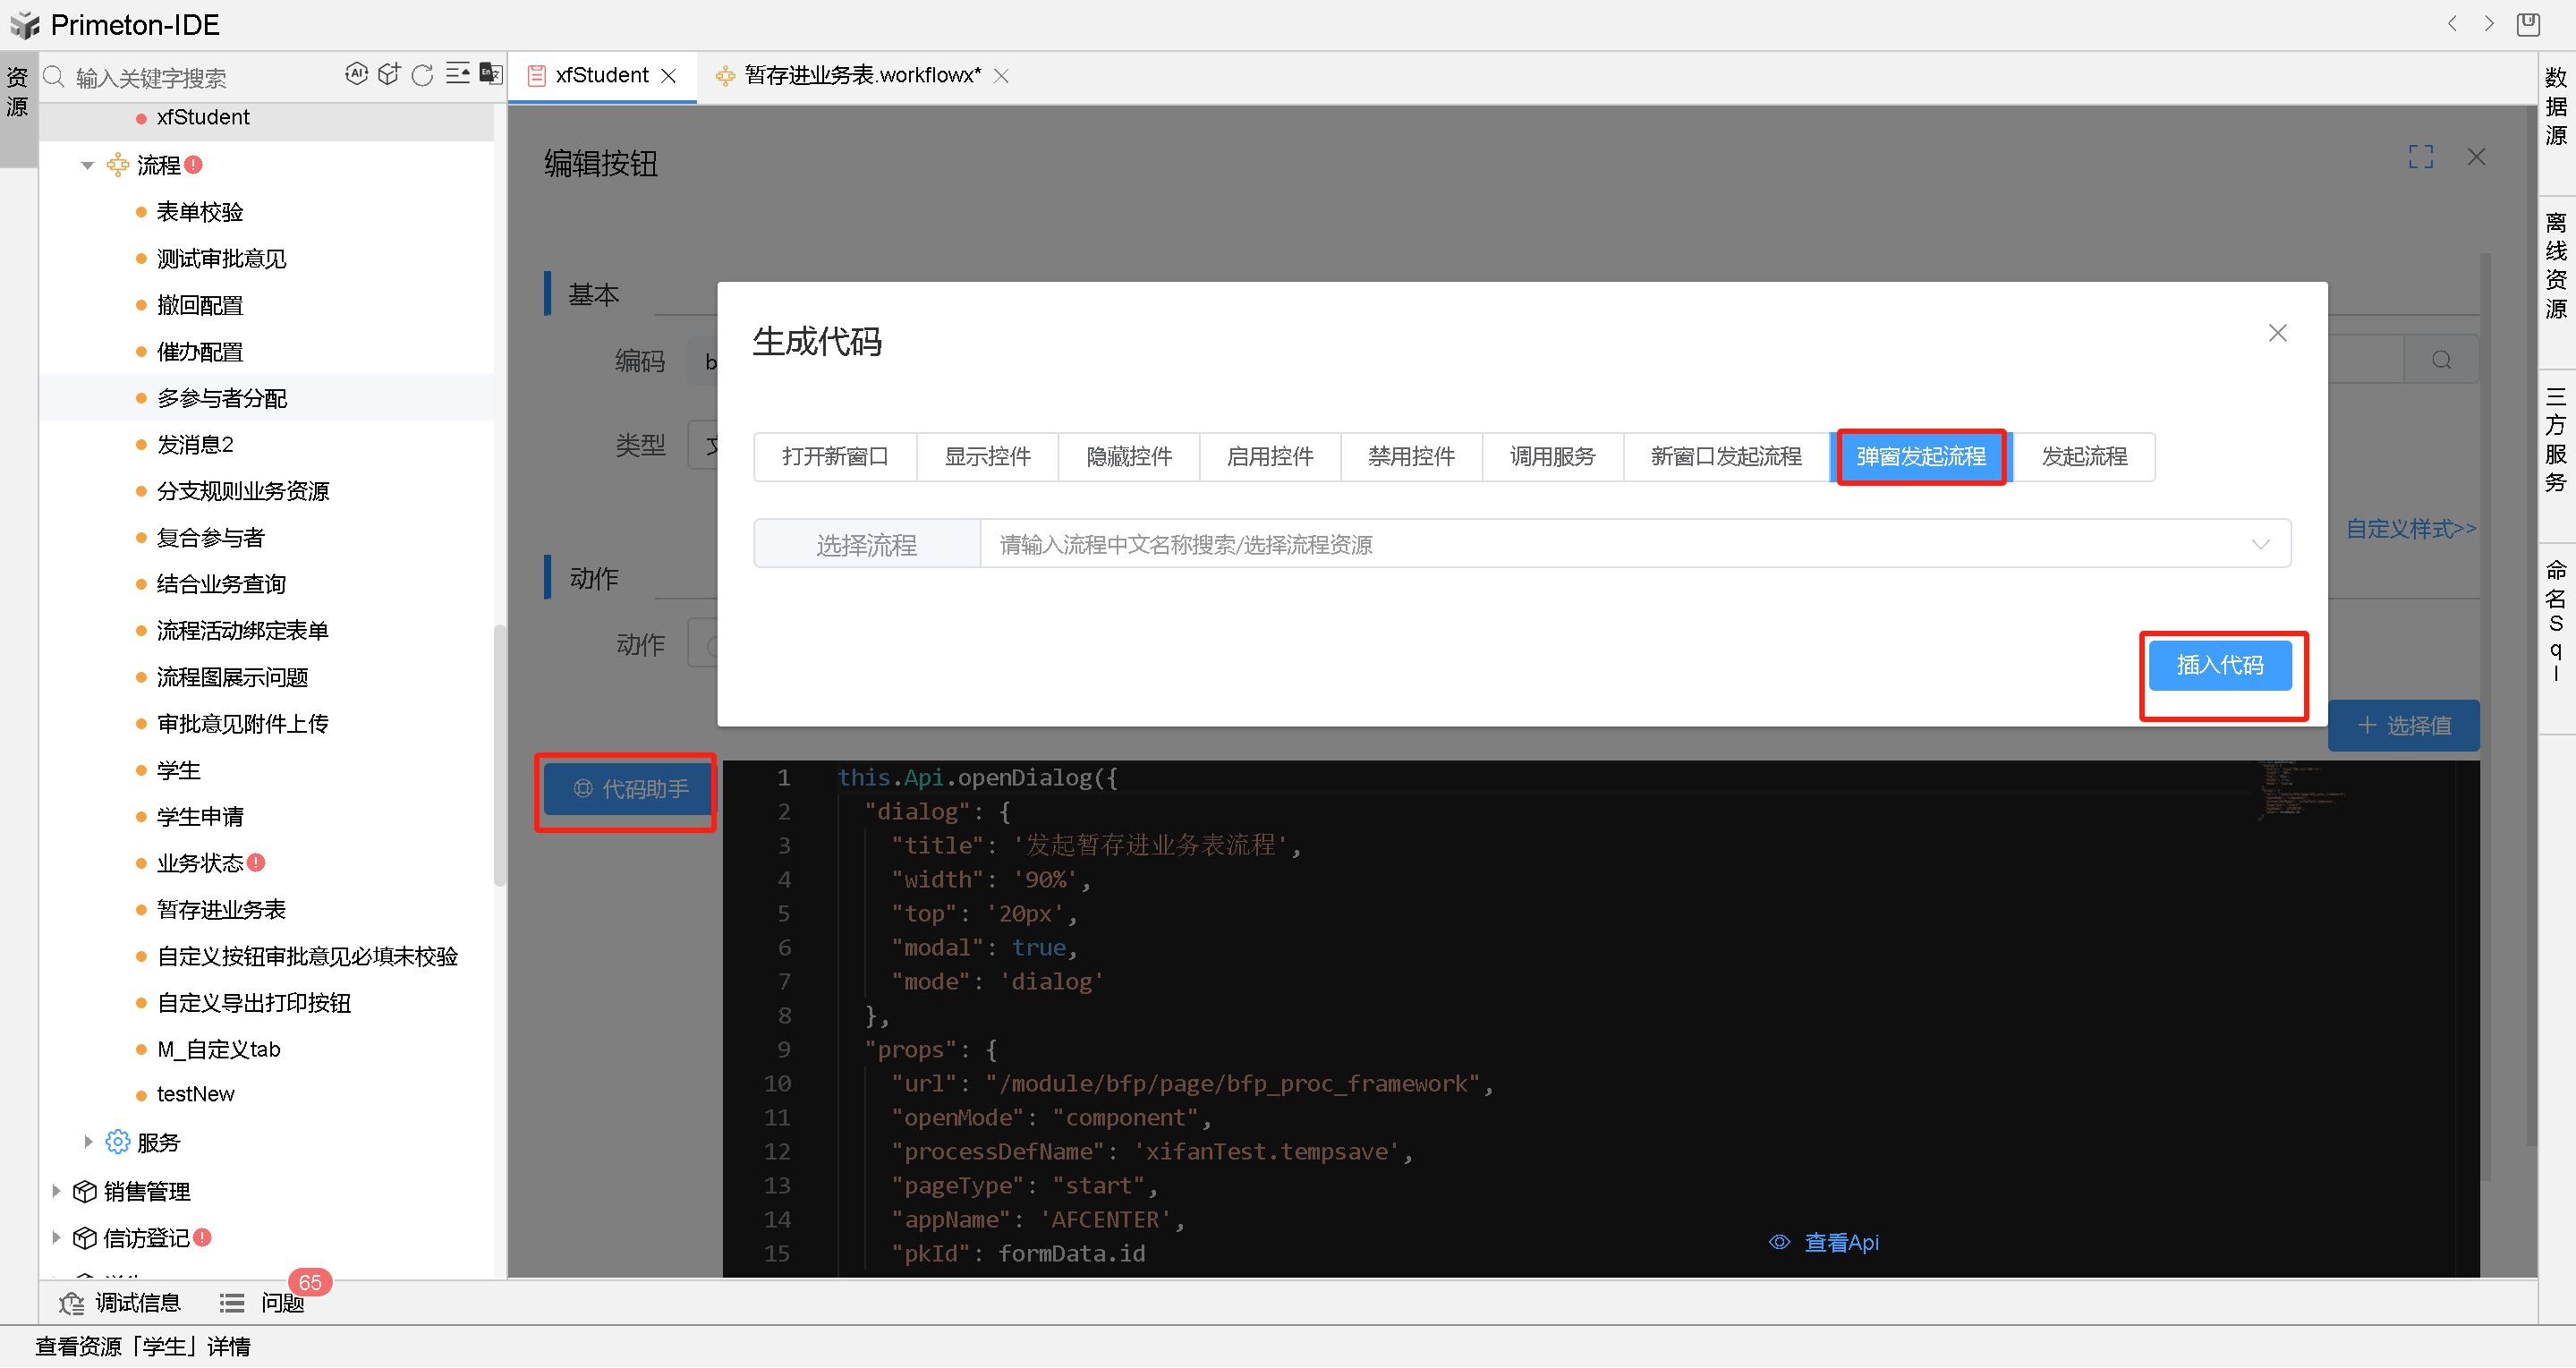Switch to the 暂存进业务表.workflowx tab
The width and height of the screenshot is (2576, 1368).
(x=860, y=74)
